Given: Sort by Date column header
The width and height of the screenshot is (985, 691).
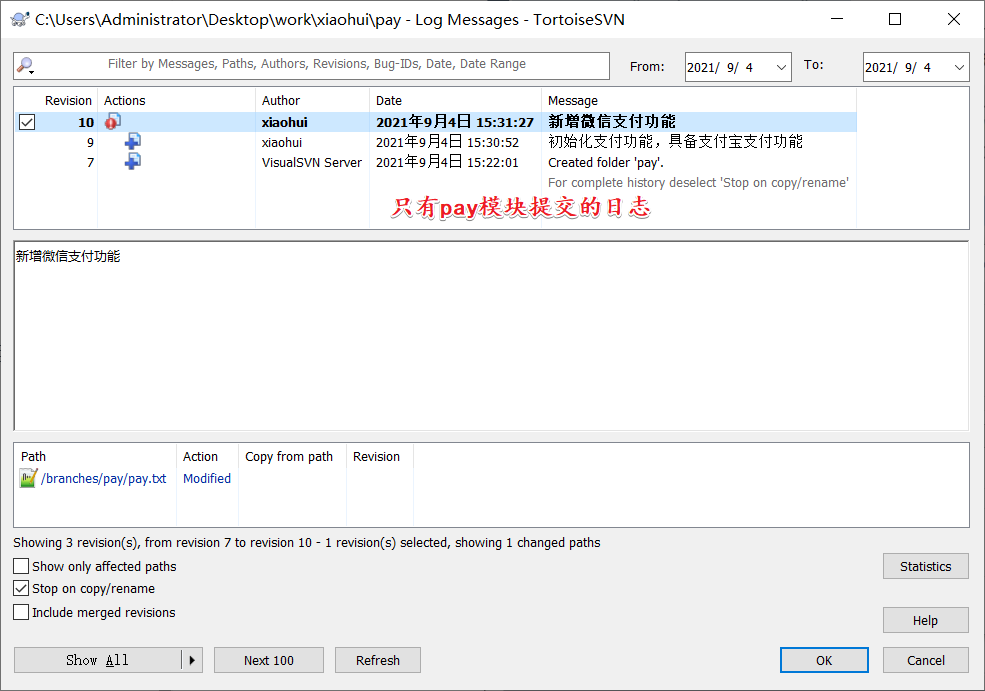Looking at the screenshot, I should pos(389,101).
